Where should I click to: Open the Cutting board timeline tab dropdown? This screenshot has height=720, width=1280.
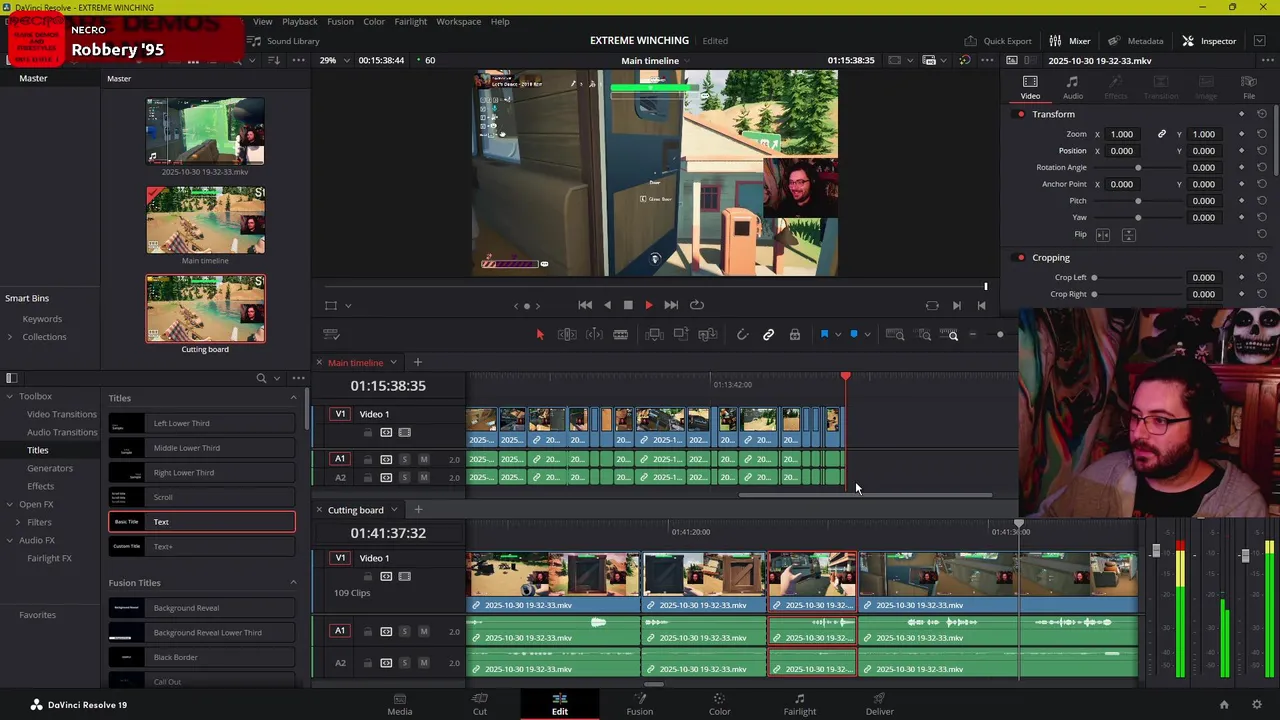point(393,510)
